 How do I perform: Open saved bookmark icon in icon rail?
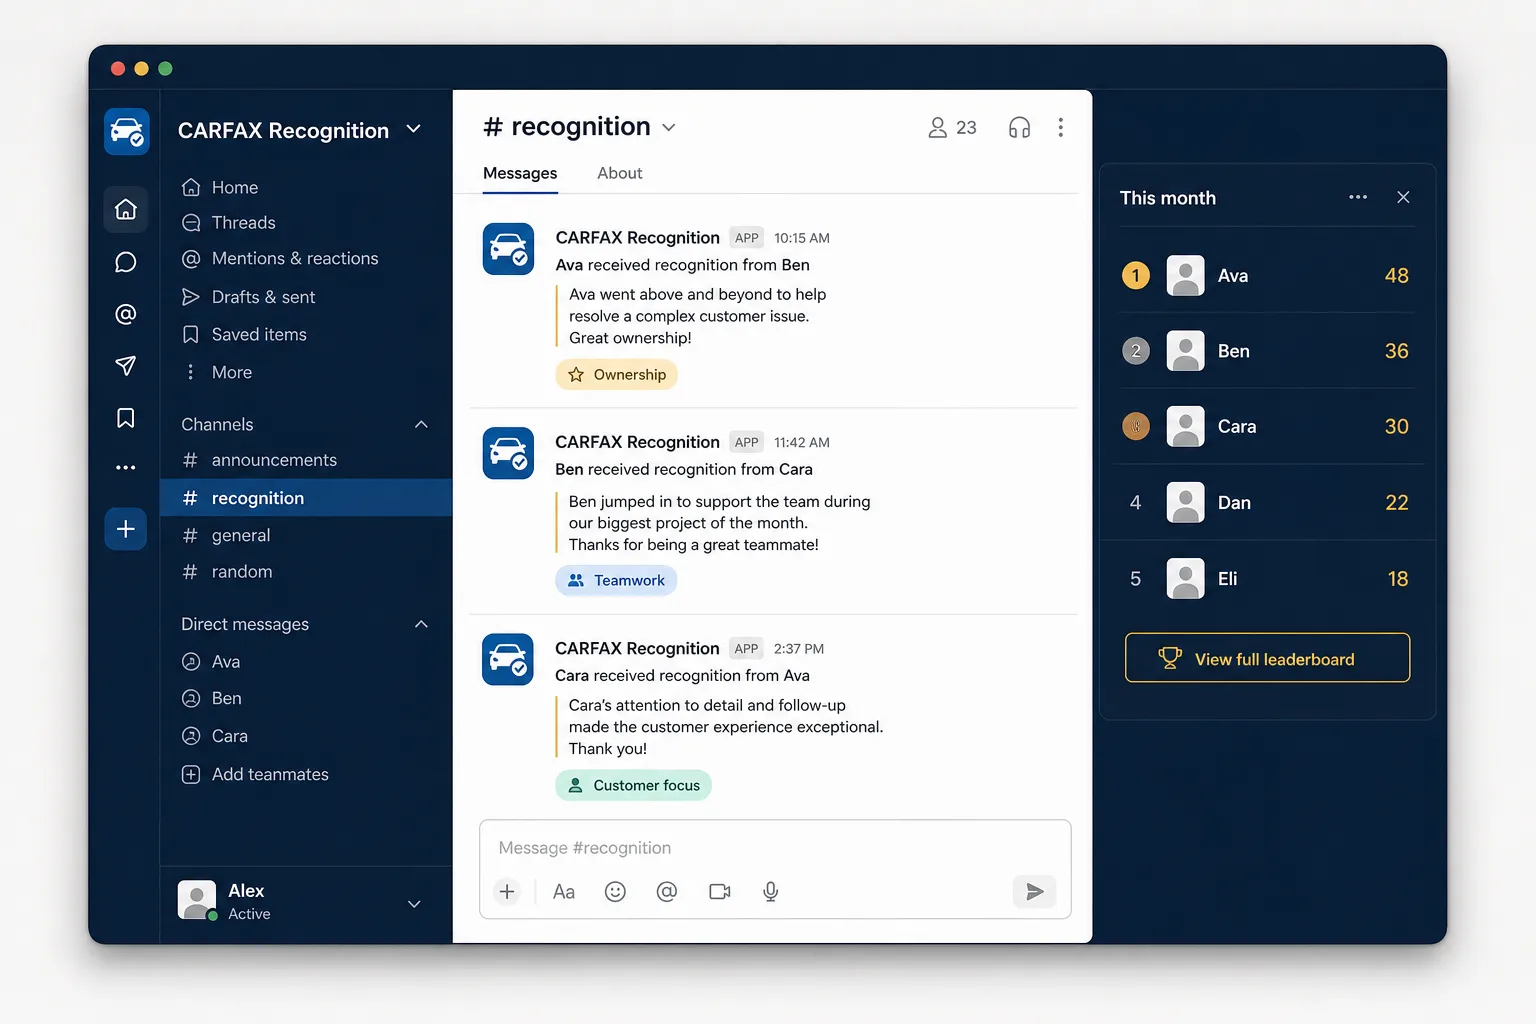[x=126, y=418]
